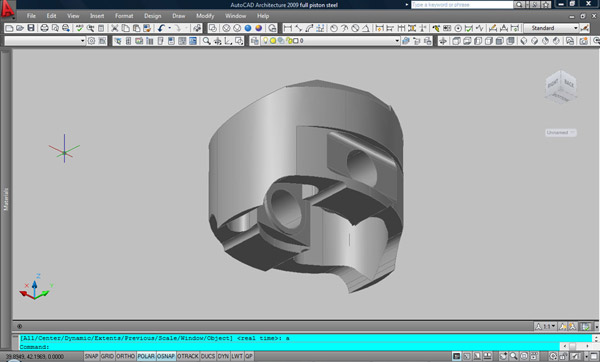Disable POLAR tracking in status bar
The image size is (600, 362).
click(x=146, y=356)
